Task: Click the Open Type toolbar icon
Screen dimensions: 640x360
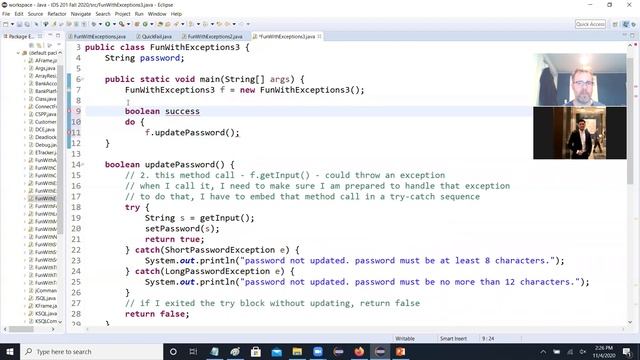Action: [x=160, y=24]
